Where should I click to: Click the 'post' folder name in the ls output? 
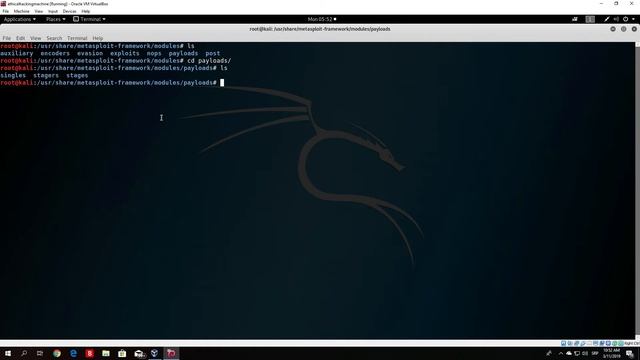point(213,53)
